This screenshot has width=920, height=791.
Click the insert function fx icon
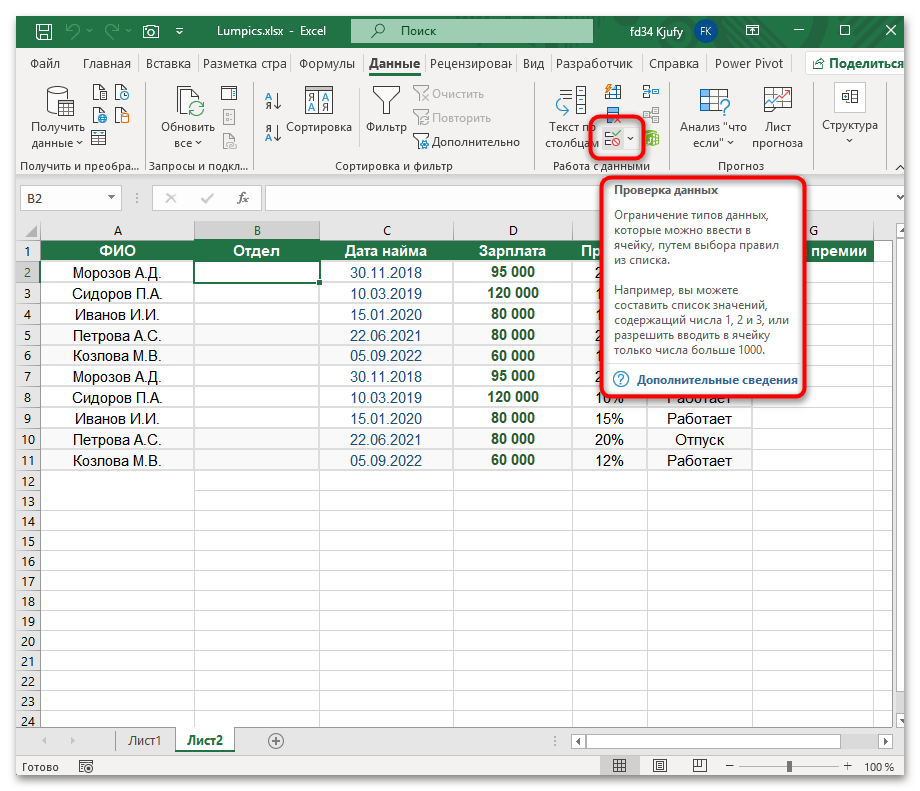click(242, 198)
